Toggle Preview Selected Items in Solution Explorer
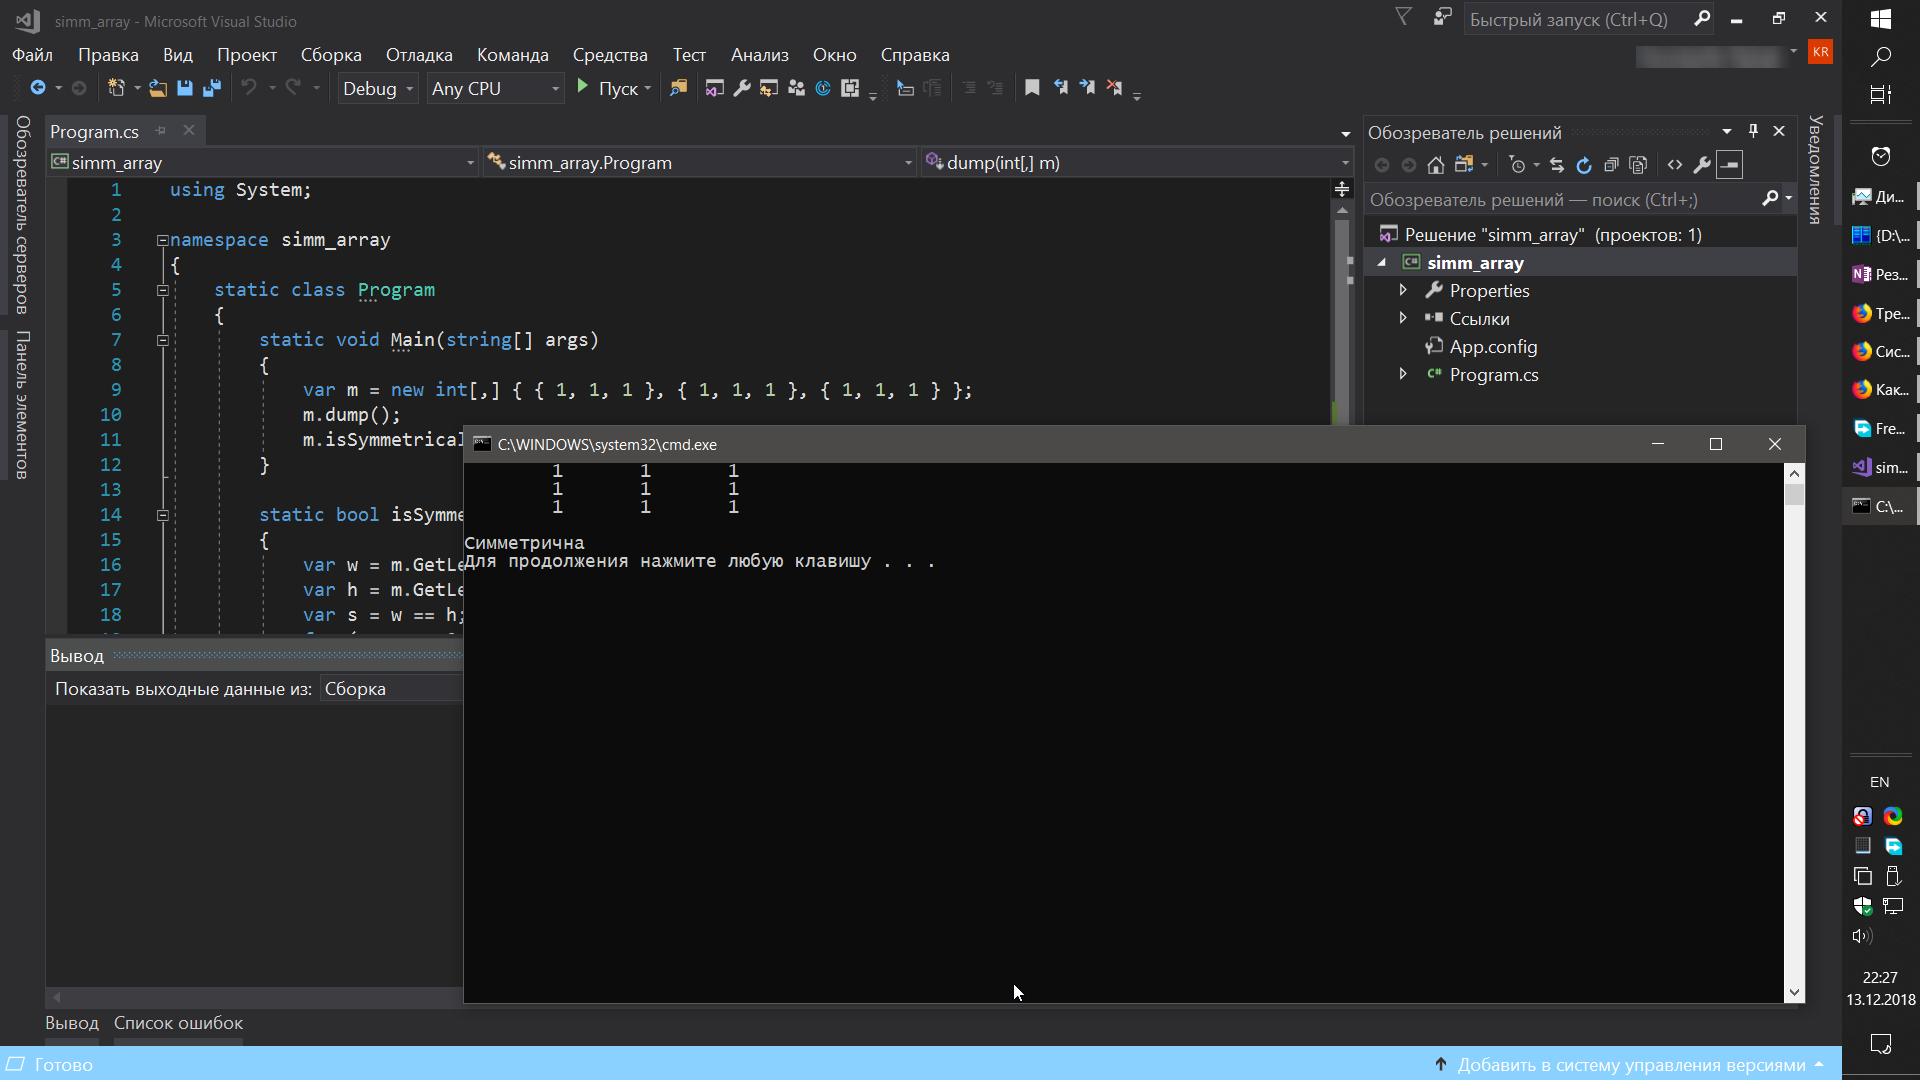This screenshot has height=1080, width=1920. [1730, 165]
